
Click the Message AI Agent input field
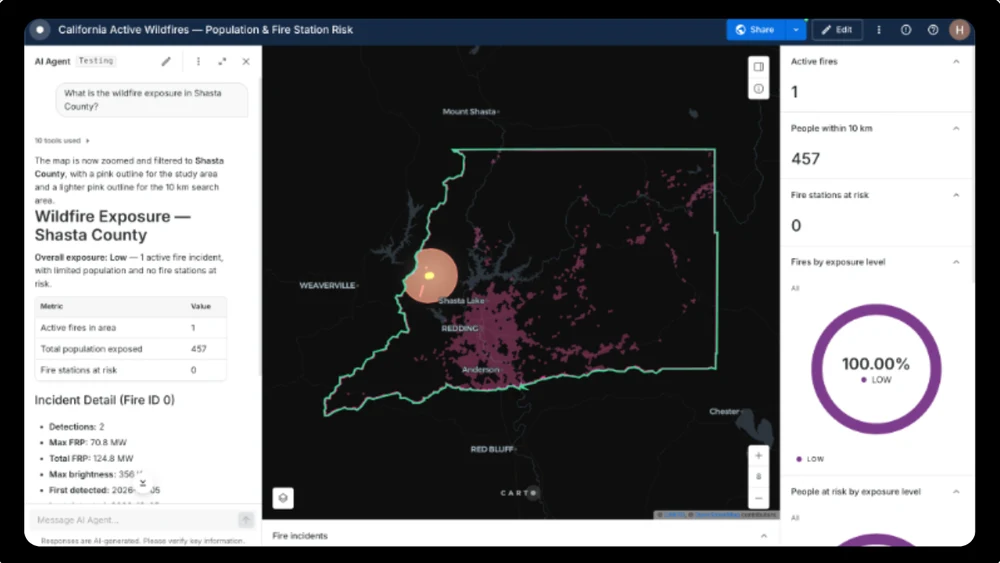(x=135, y=520)
